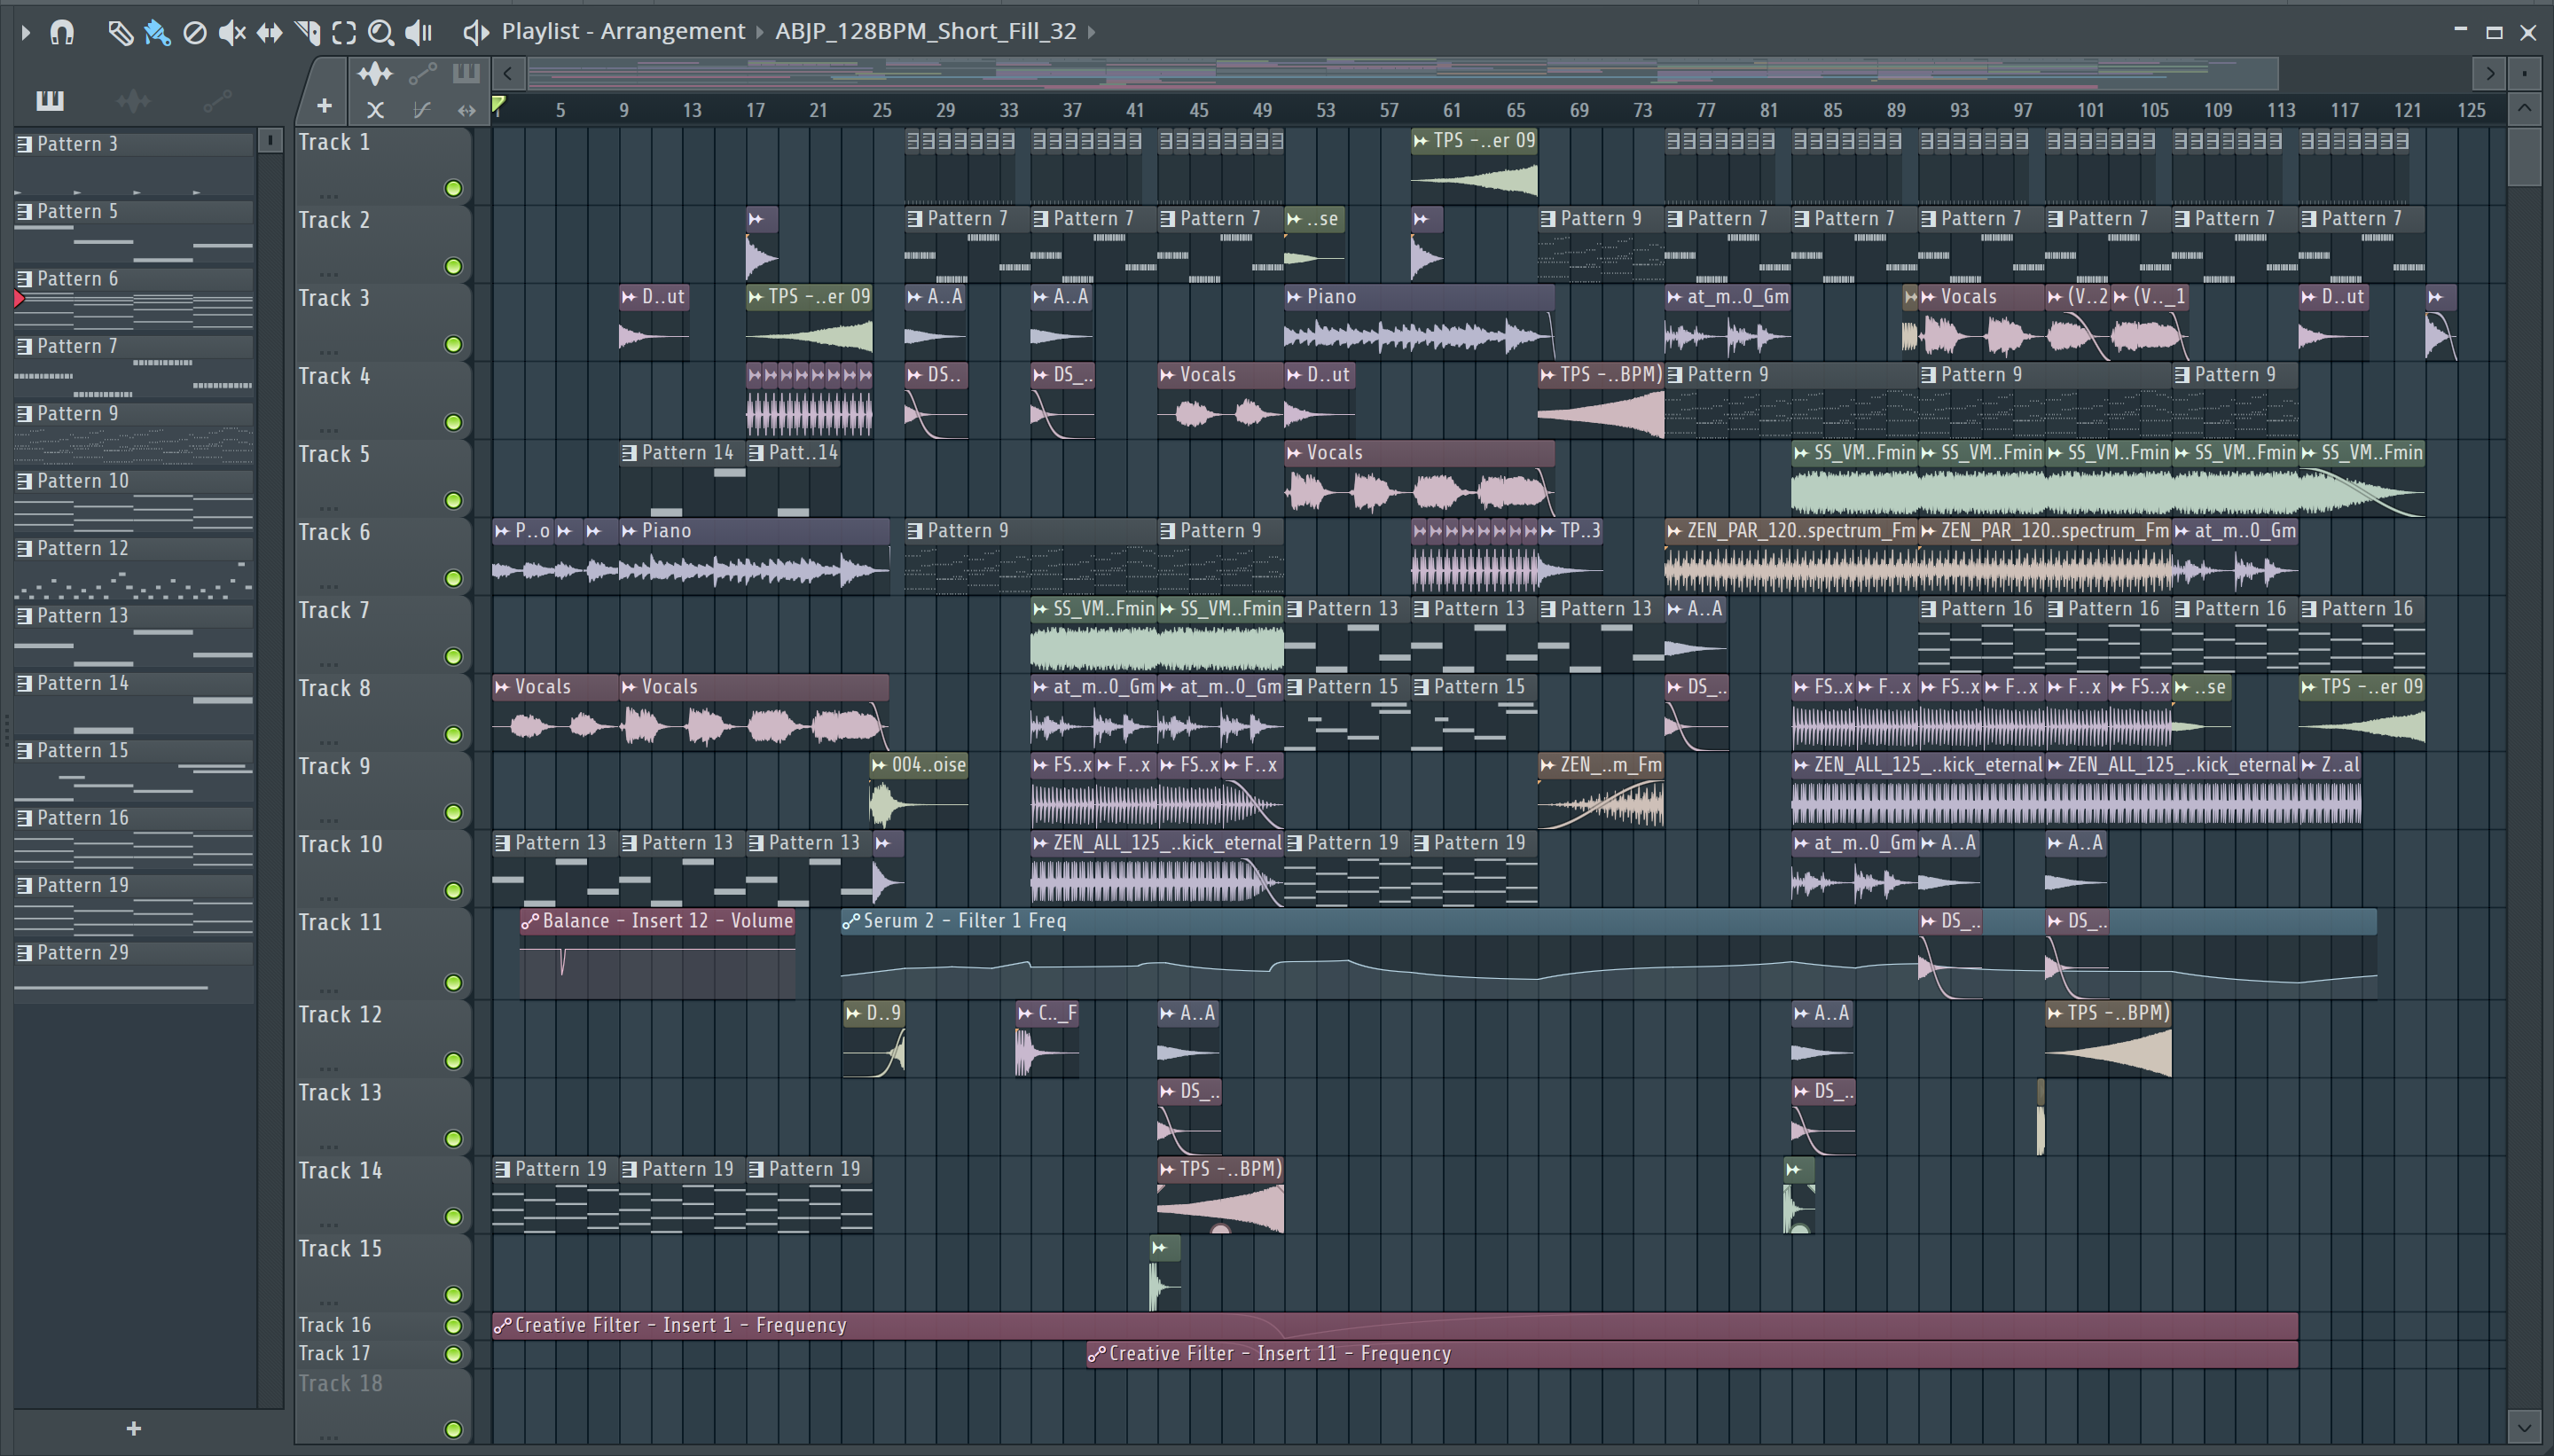2554x1456 pixels.
Task: Expand arrow after Playlist - Arrangement
Action: (760, 32)
